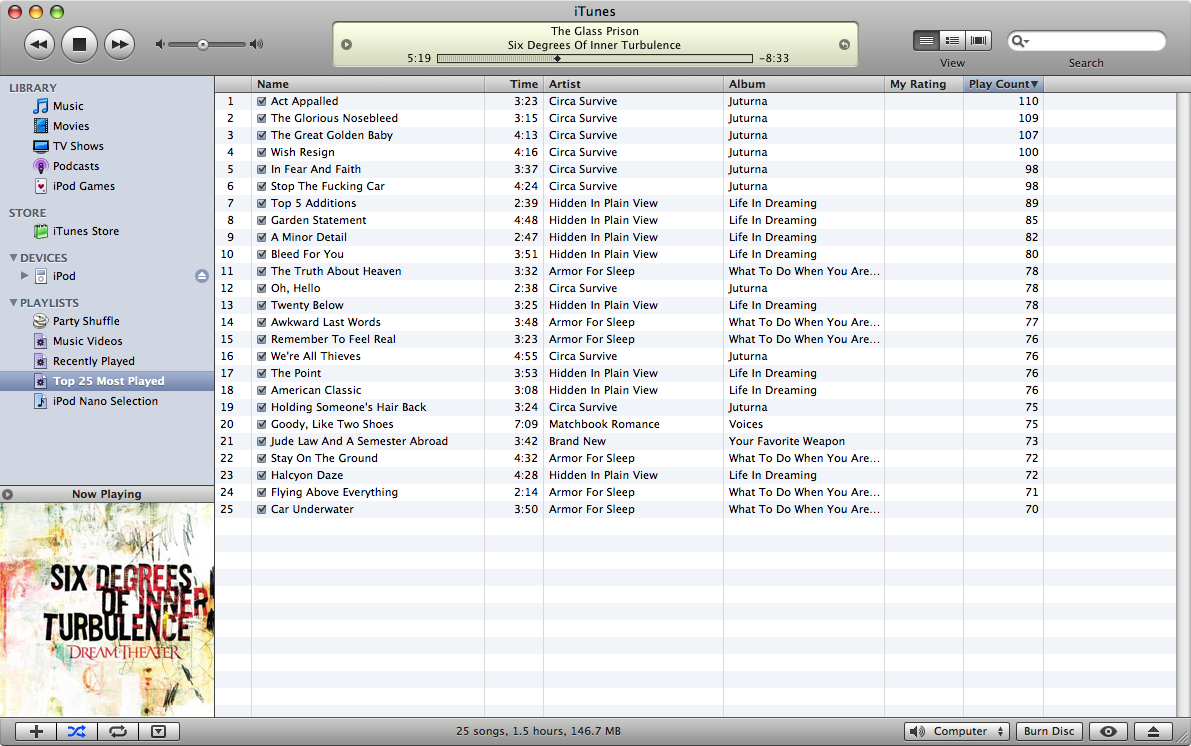
Task: Uncheck The Glorious Nosebleed song
Action: (261, 118)
